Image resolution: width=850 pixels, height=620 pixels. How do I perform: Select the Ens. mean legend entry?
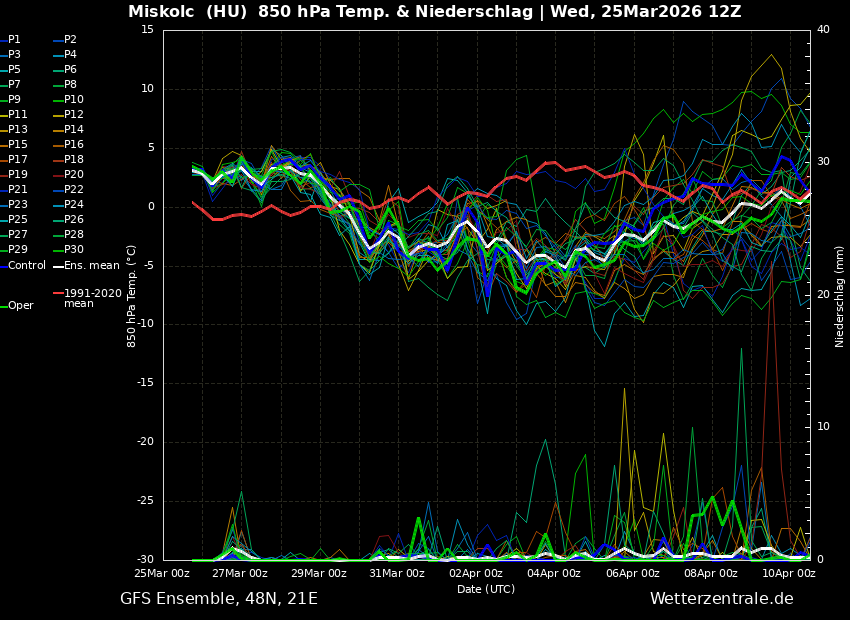(x=91, y=266)
